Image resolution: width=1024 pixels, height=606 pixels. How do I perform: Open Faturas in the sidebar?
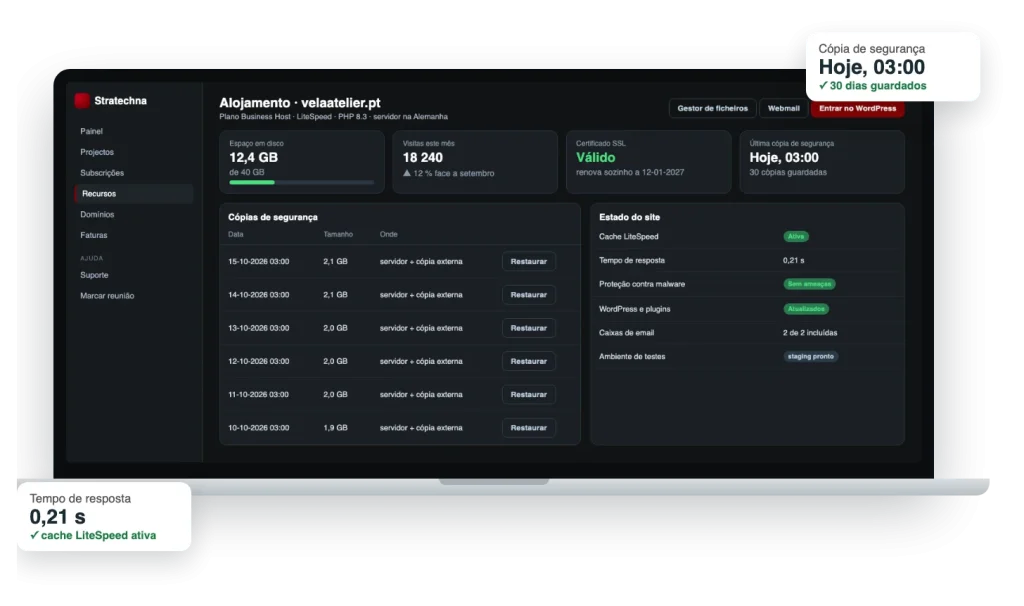tap(93, 235)
